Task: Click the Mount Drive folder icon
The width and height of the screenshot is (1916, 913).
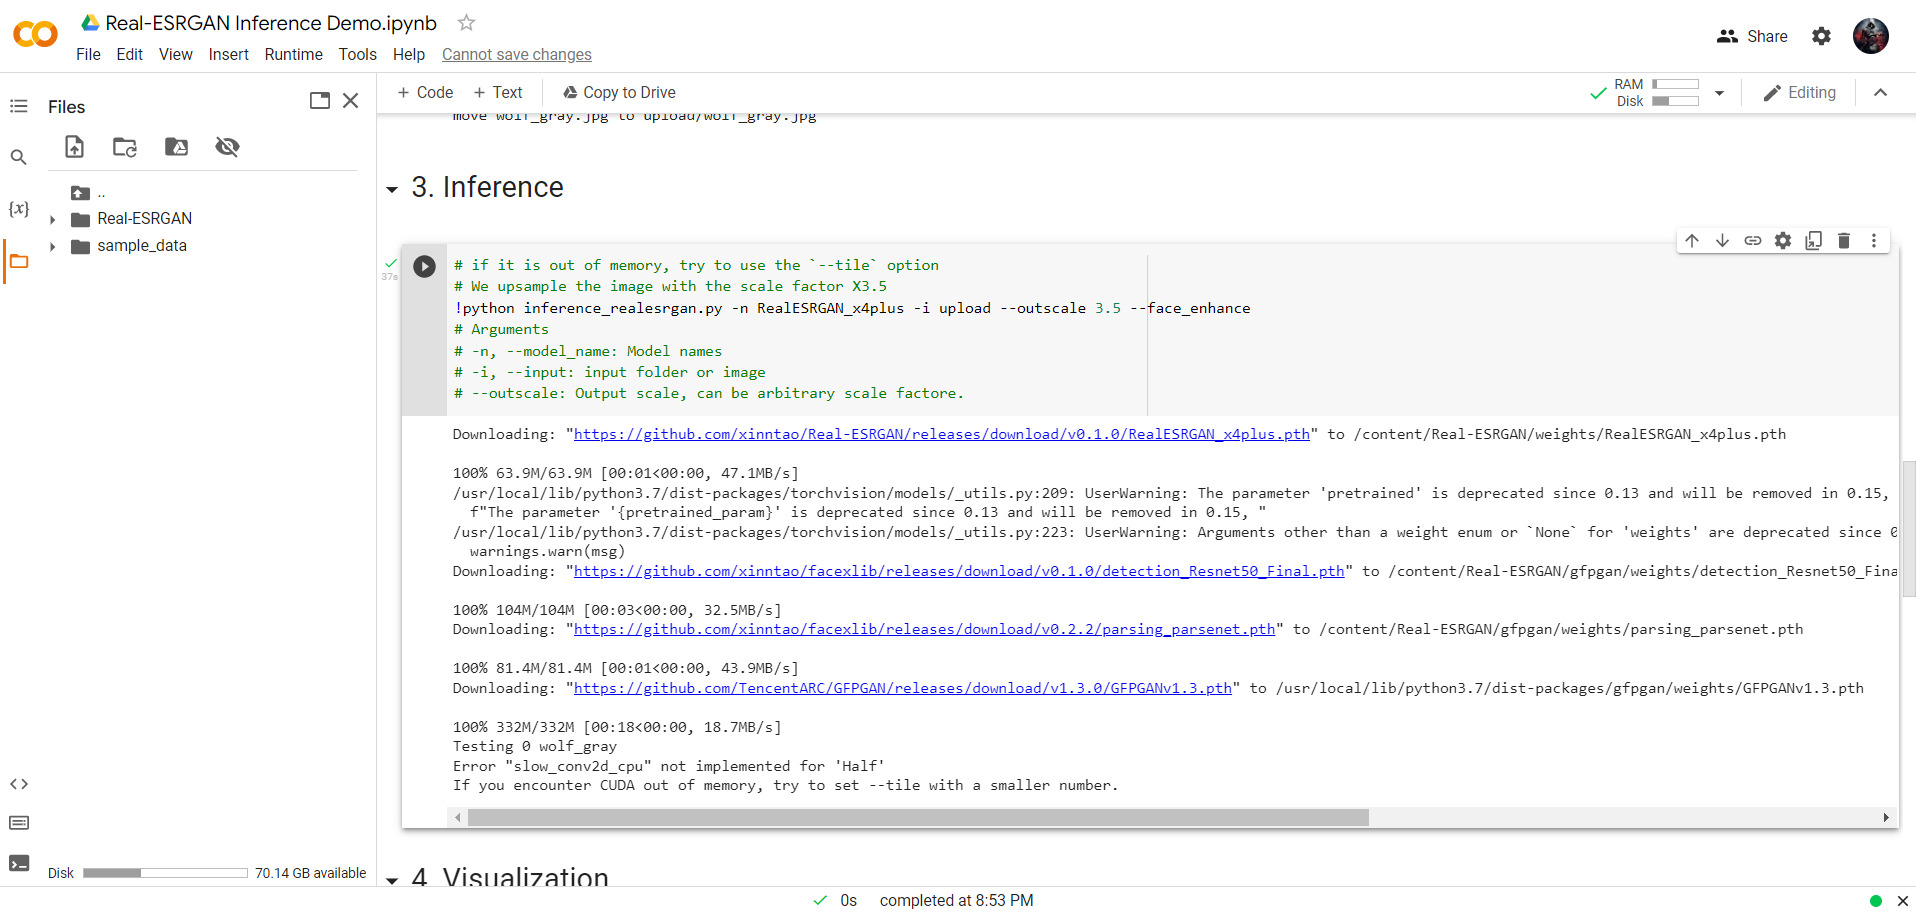Action: point(176,147)
